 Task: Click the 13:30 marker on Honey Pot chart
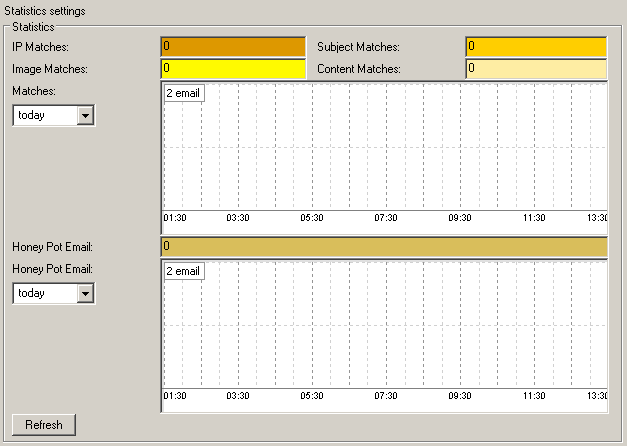pos(597,396)
